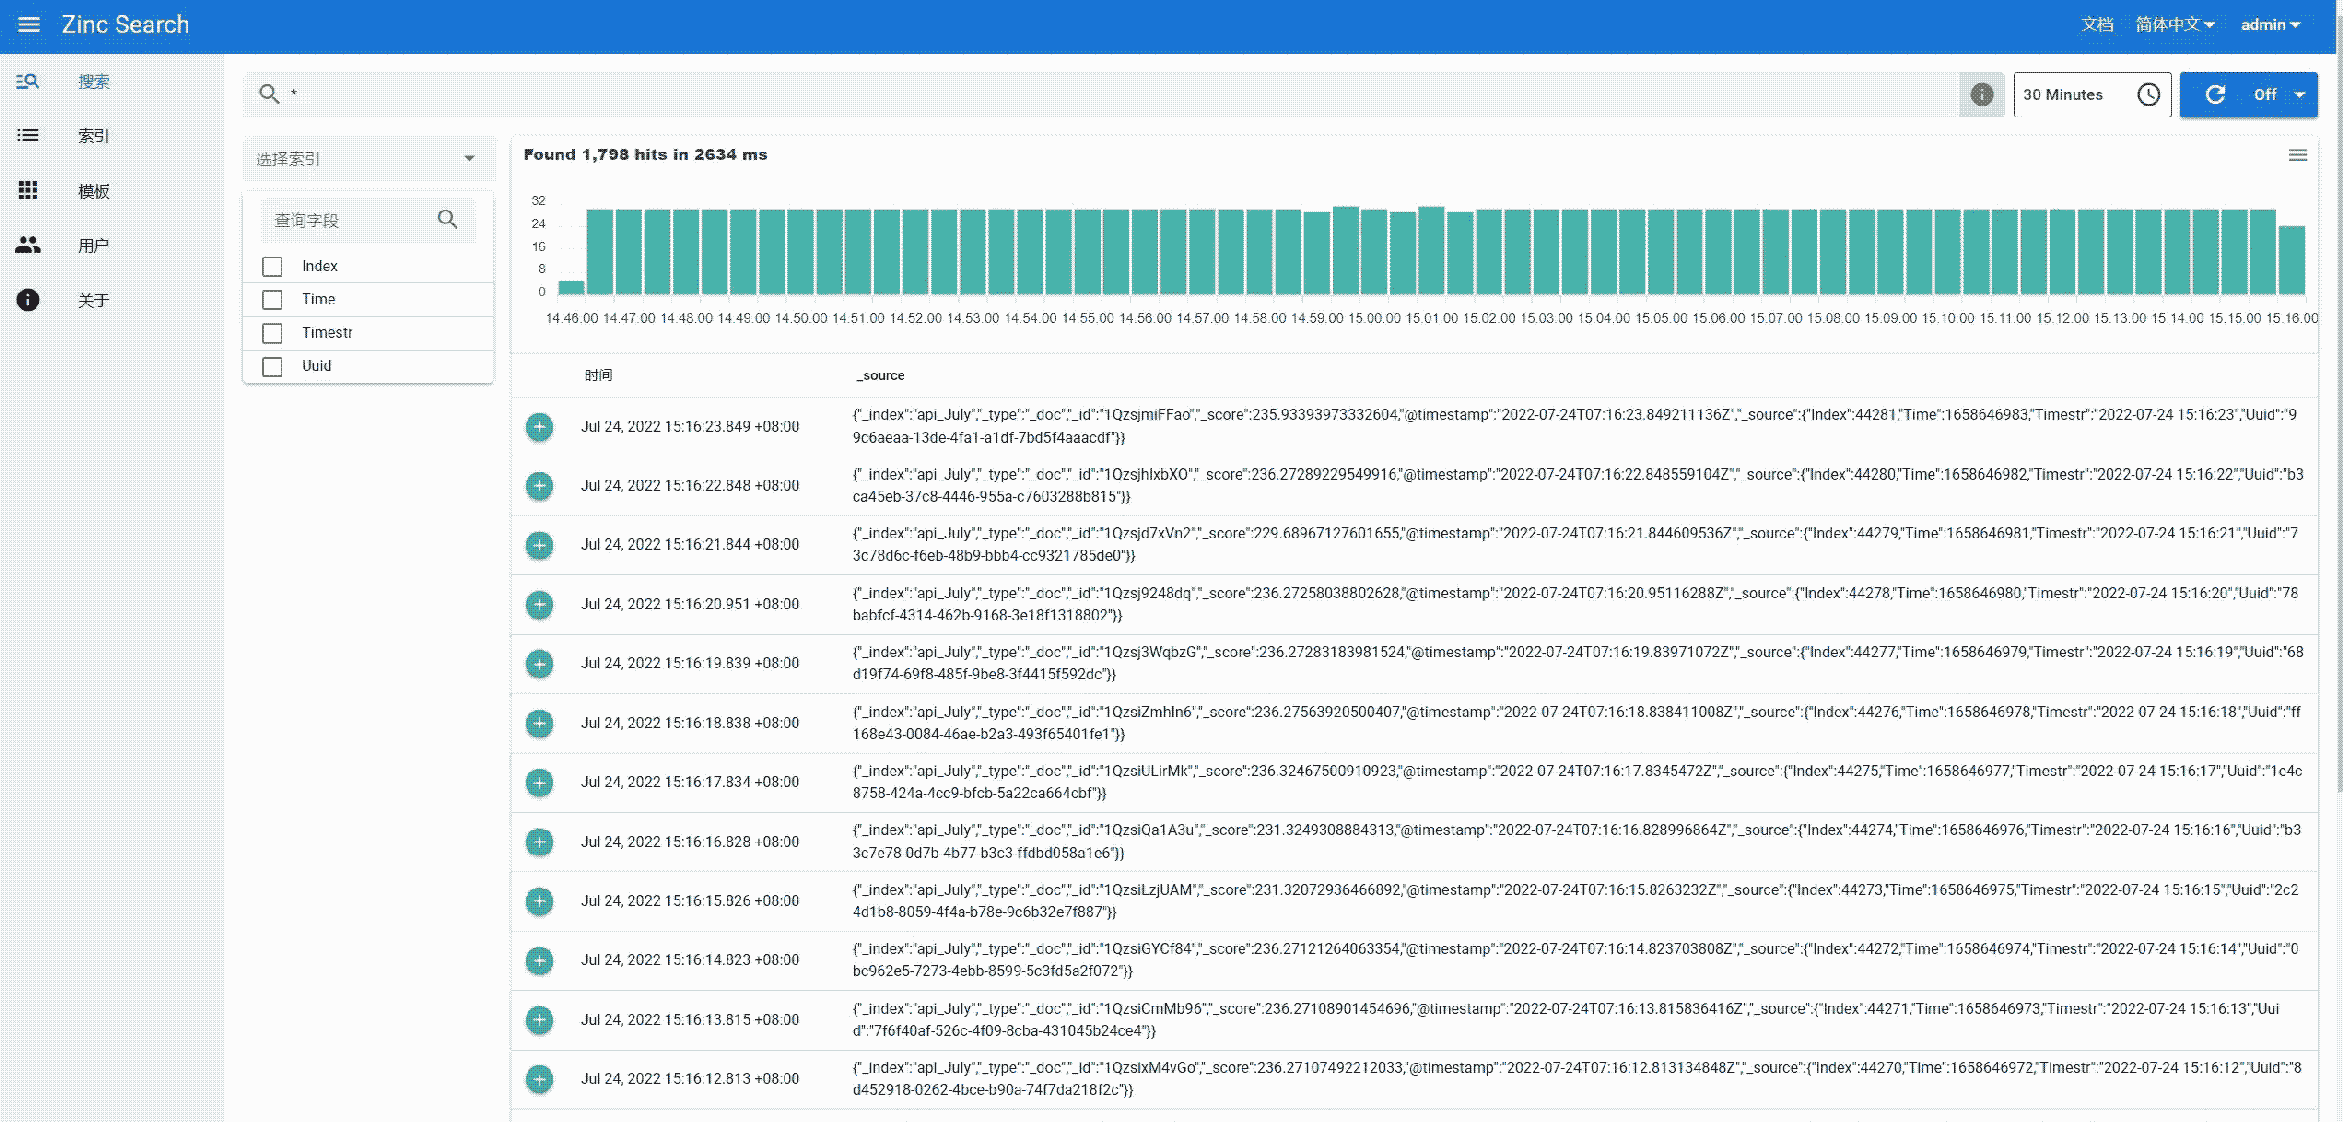Click the about info icon in sidebar
The height and width of the screenshot is (1122, 2343).
[x=27, y=299]
